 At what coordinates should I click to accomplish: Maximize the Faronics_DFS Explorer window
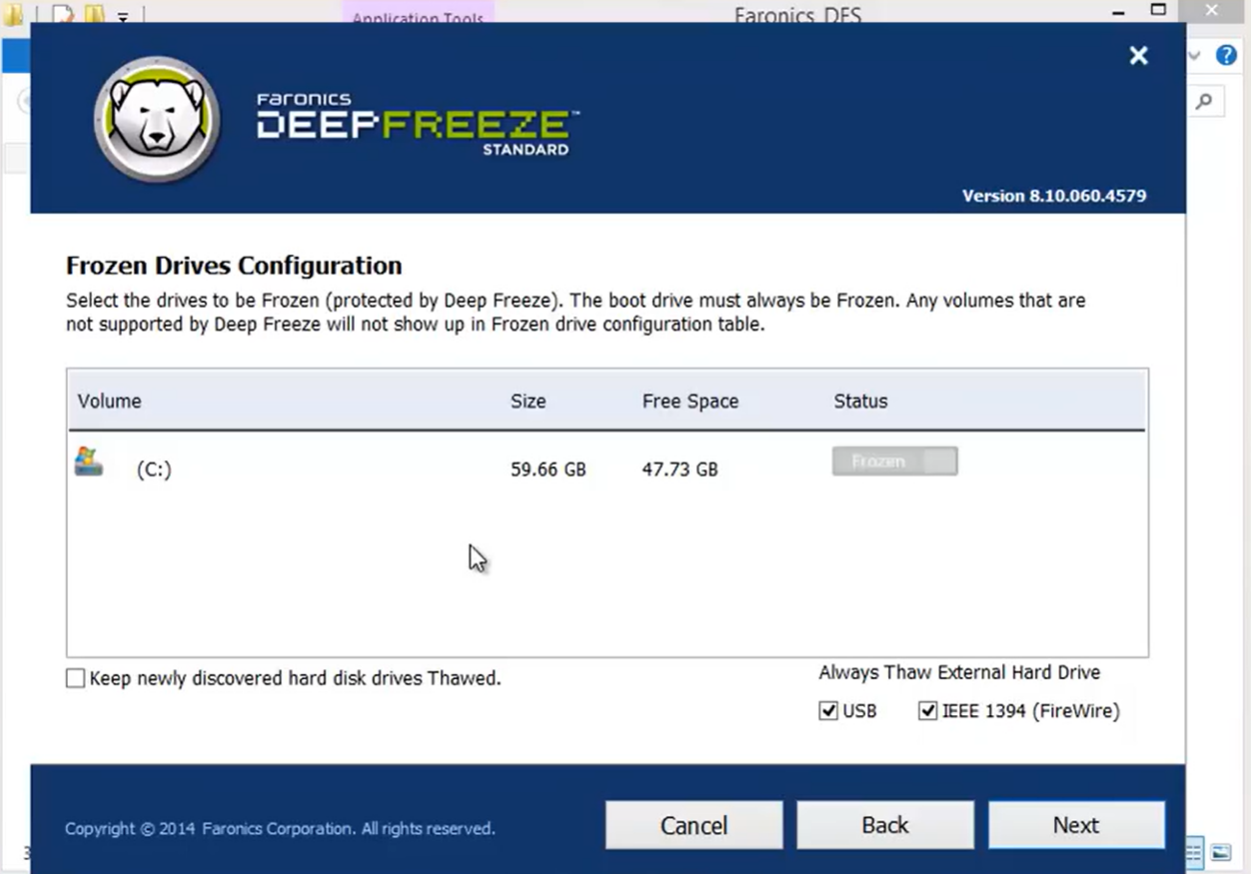pos(1158,11)
